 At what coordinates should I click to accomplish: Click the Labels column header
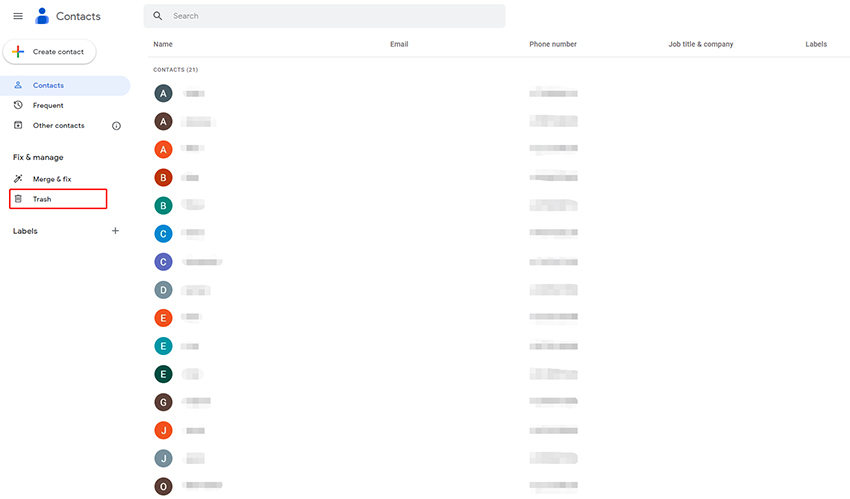(x=816, y=44)
